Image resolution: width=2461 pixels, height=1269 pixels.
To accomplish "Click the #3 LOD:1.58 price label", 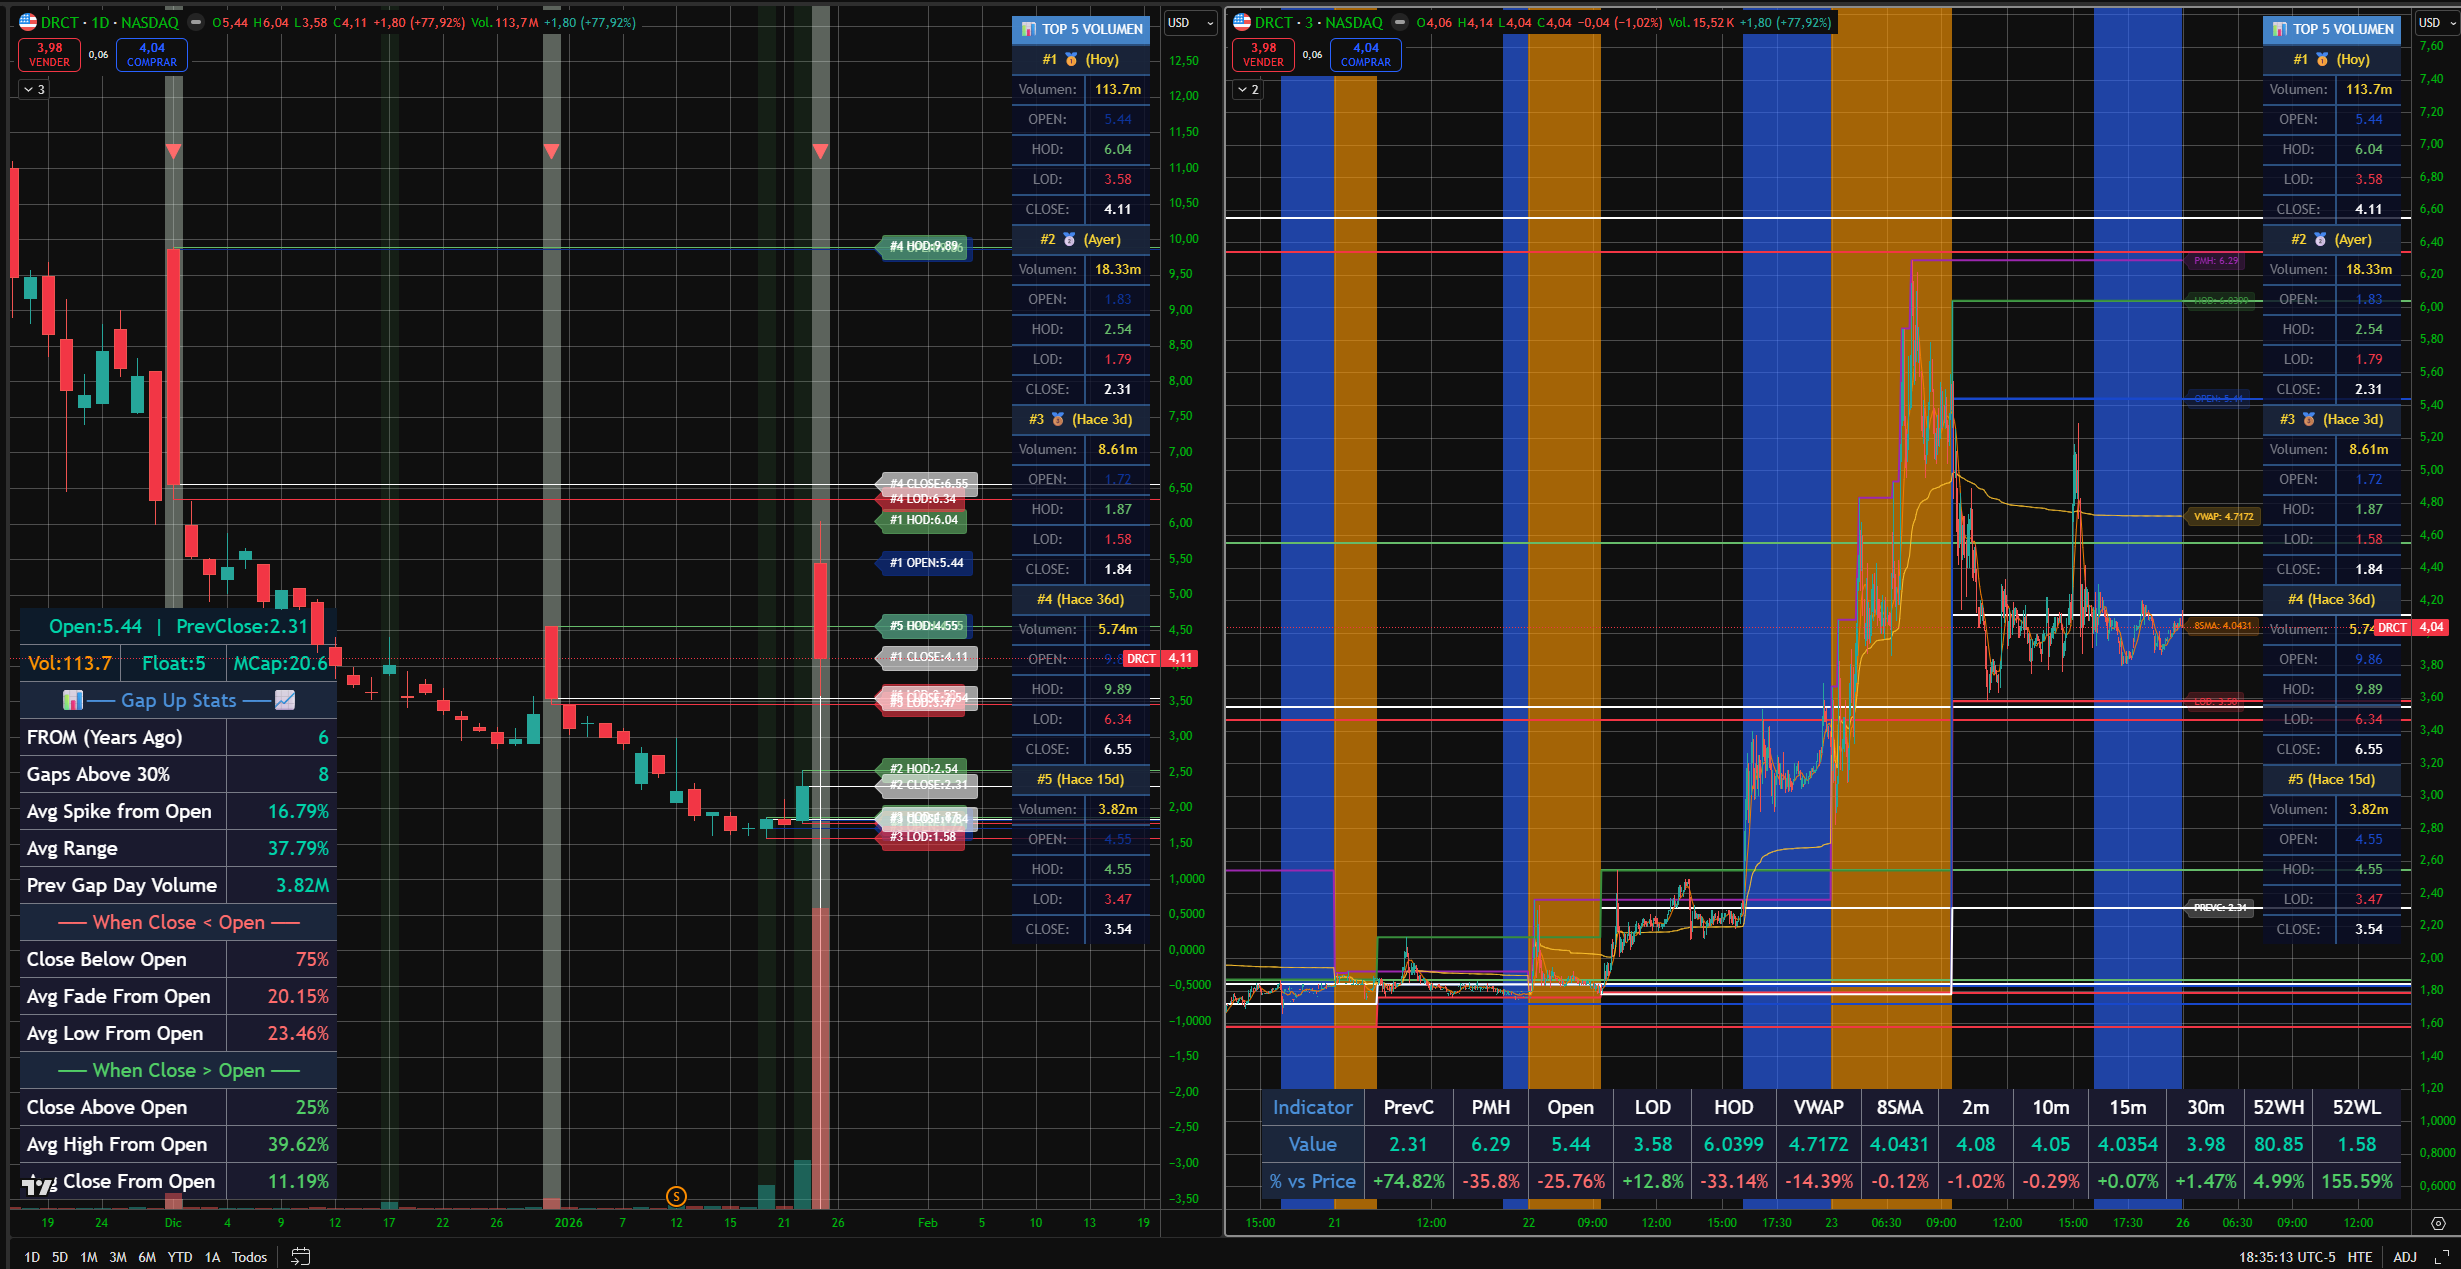I will tap(922, 837).
